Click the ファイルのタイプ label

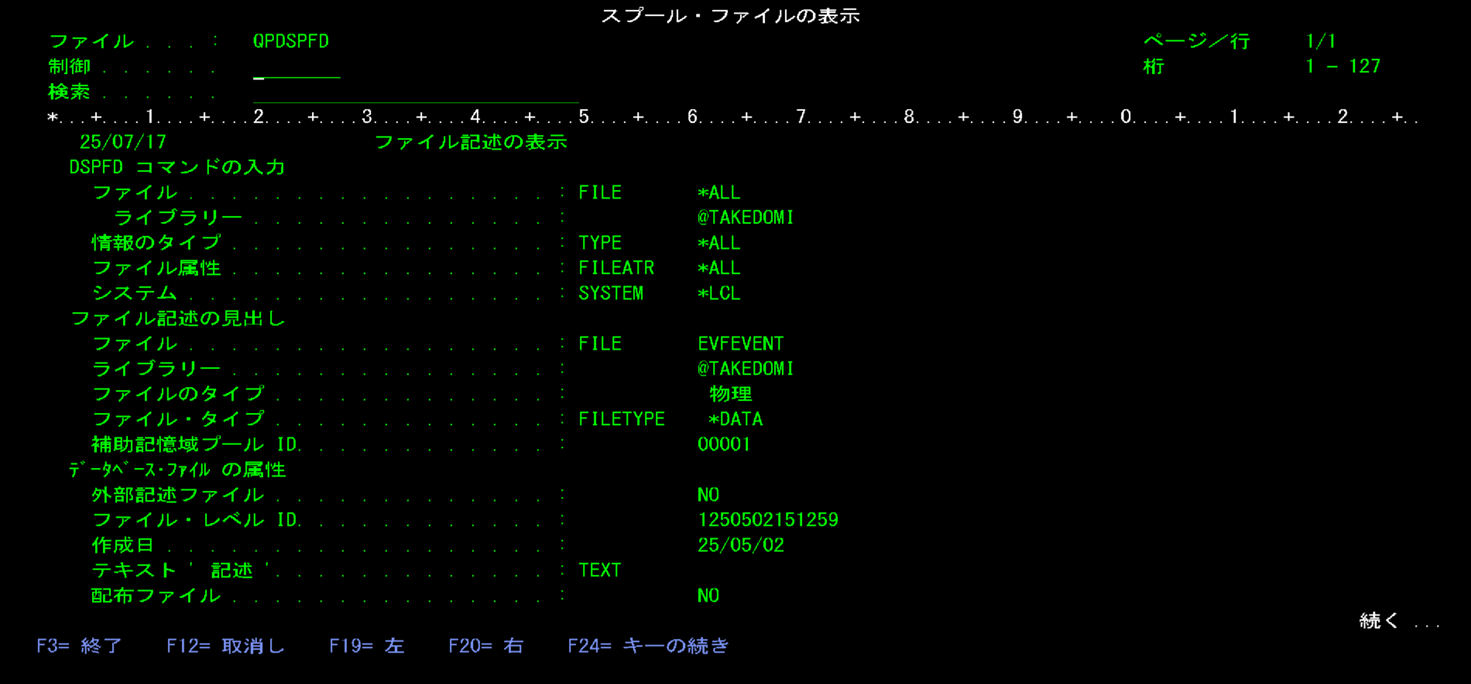point(177,394)
